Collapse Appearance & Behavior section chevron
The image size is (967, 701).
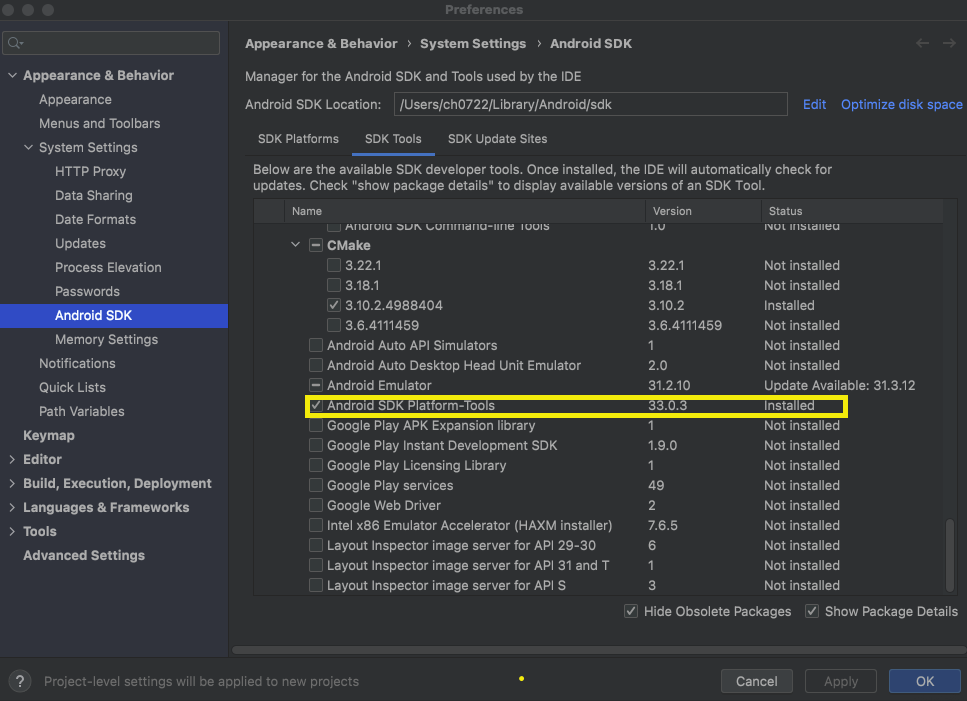tap(12, 75)
